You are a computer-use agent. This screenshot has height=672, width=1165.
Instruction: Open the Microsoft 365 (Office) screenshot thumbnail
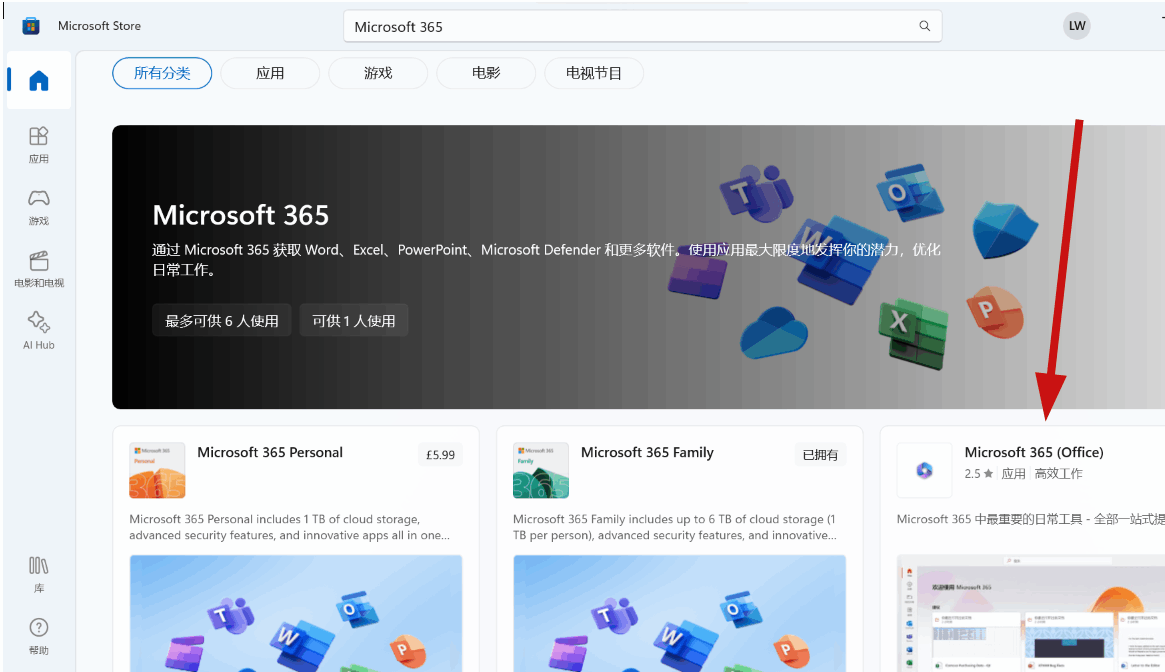tap(1031, 613)
